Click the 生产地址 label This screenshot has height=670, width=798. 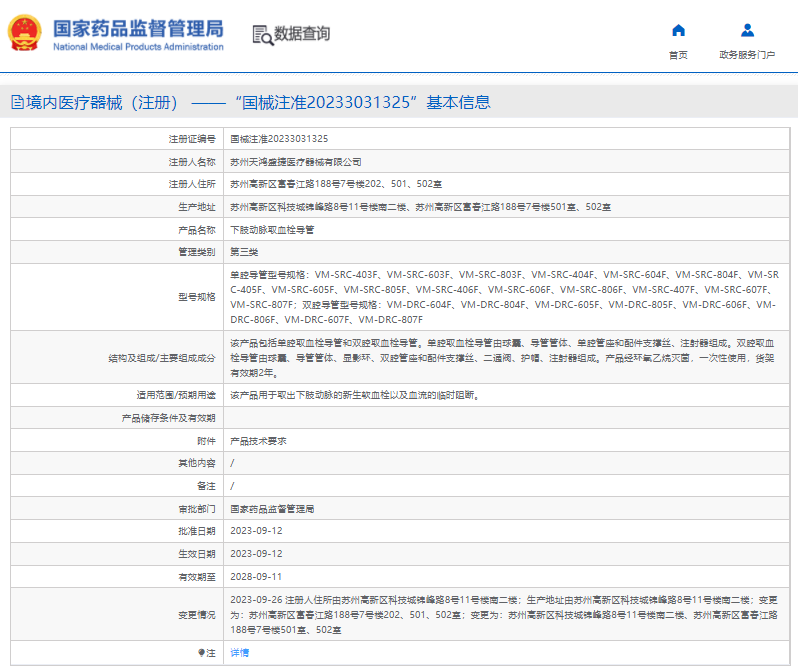pos(196,207)
